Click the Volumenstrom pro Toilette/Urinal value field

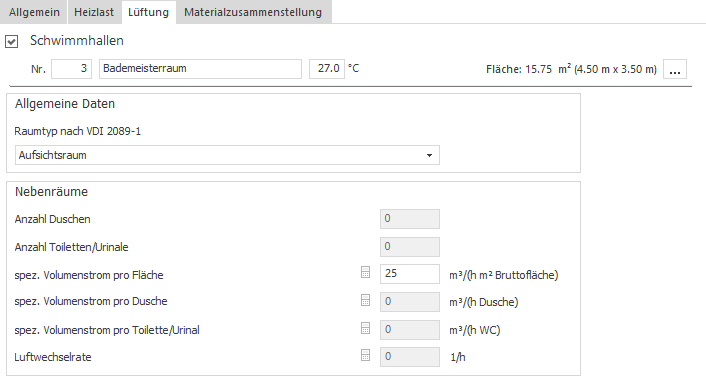pos(410,330)
